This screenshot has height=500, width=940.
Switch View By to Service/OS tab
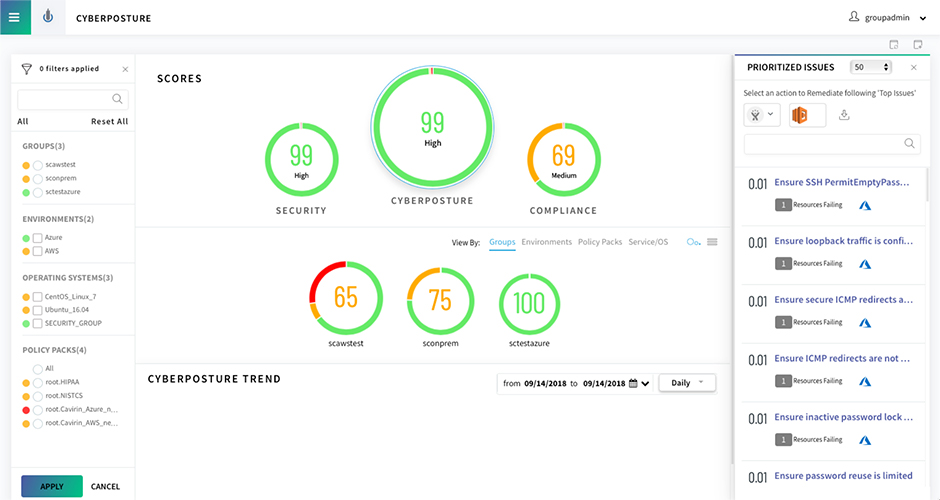pyautogui.click(x=648, y=242)
